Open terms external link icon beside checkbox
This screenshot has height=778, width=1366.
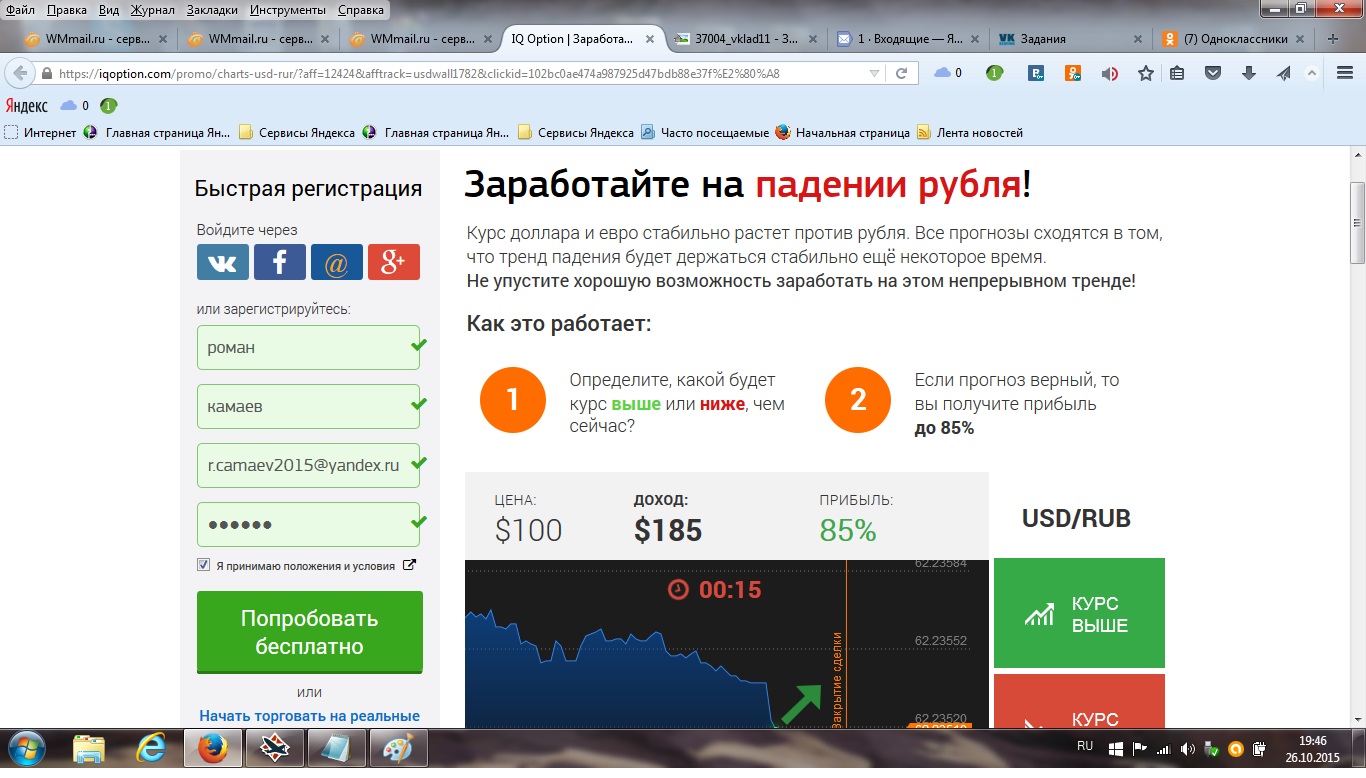pyautogui.click(x=409, y=565)
